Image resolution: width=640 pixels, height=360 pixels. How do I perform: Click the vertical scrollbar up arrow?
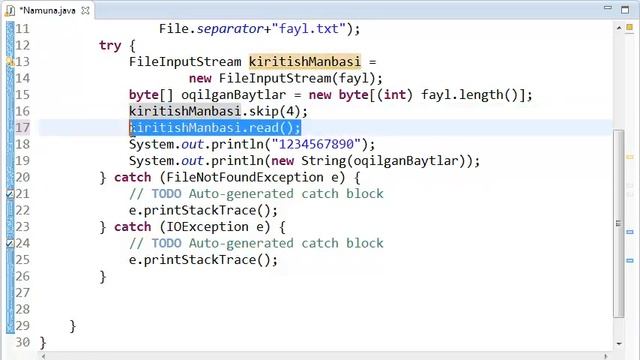619,28
